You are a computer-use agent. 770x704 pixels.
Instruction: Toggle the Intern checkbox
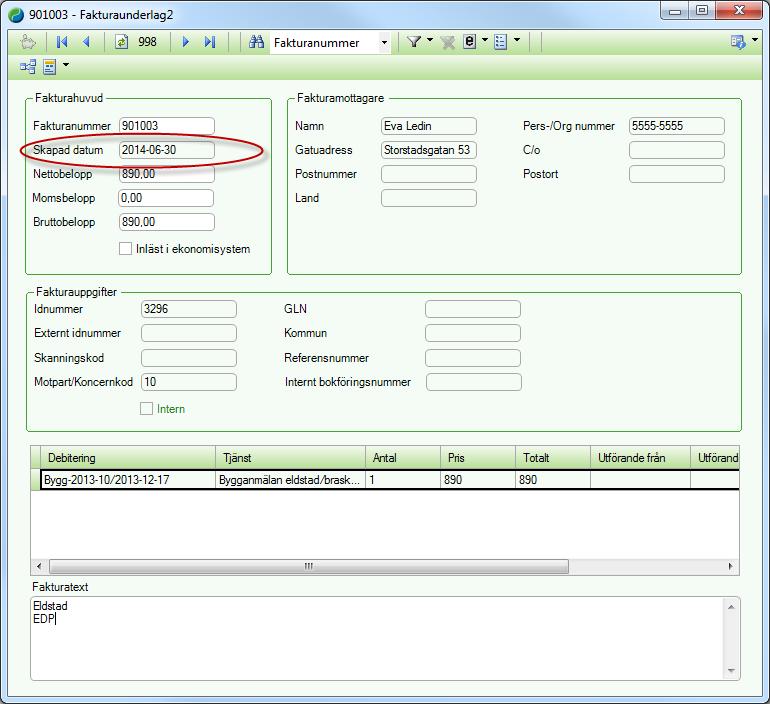146,408
